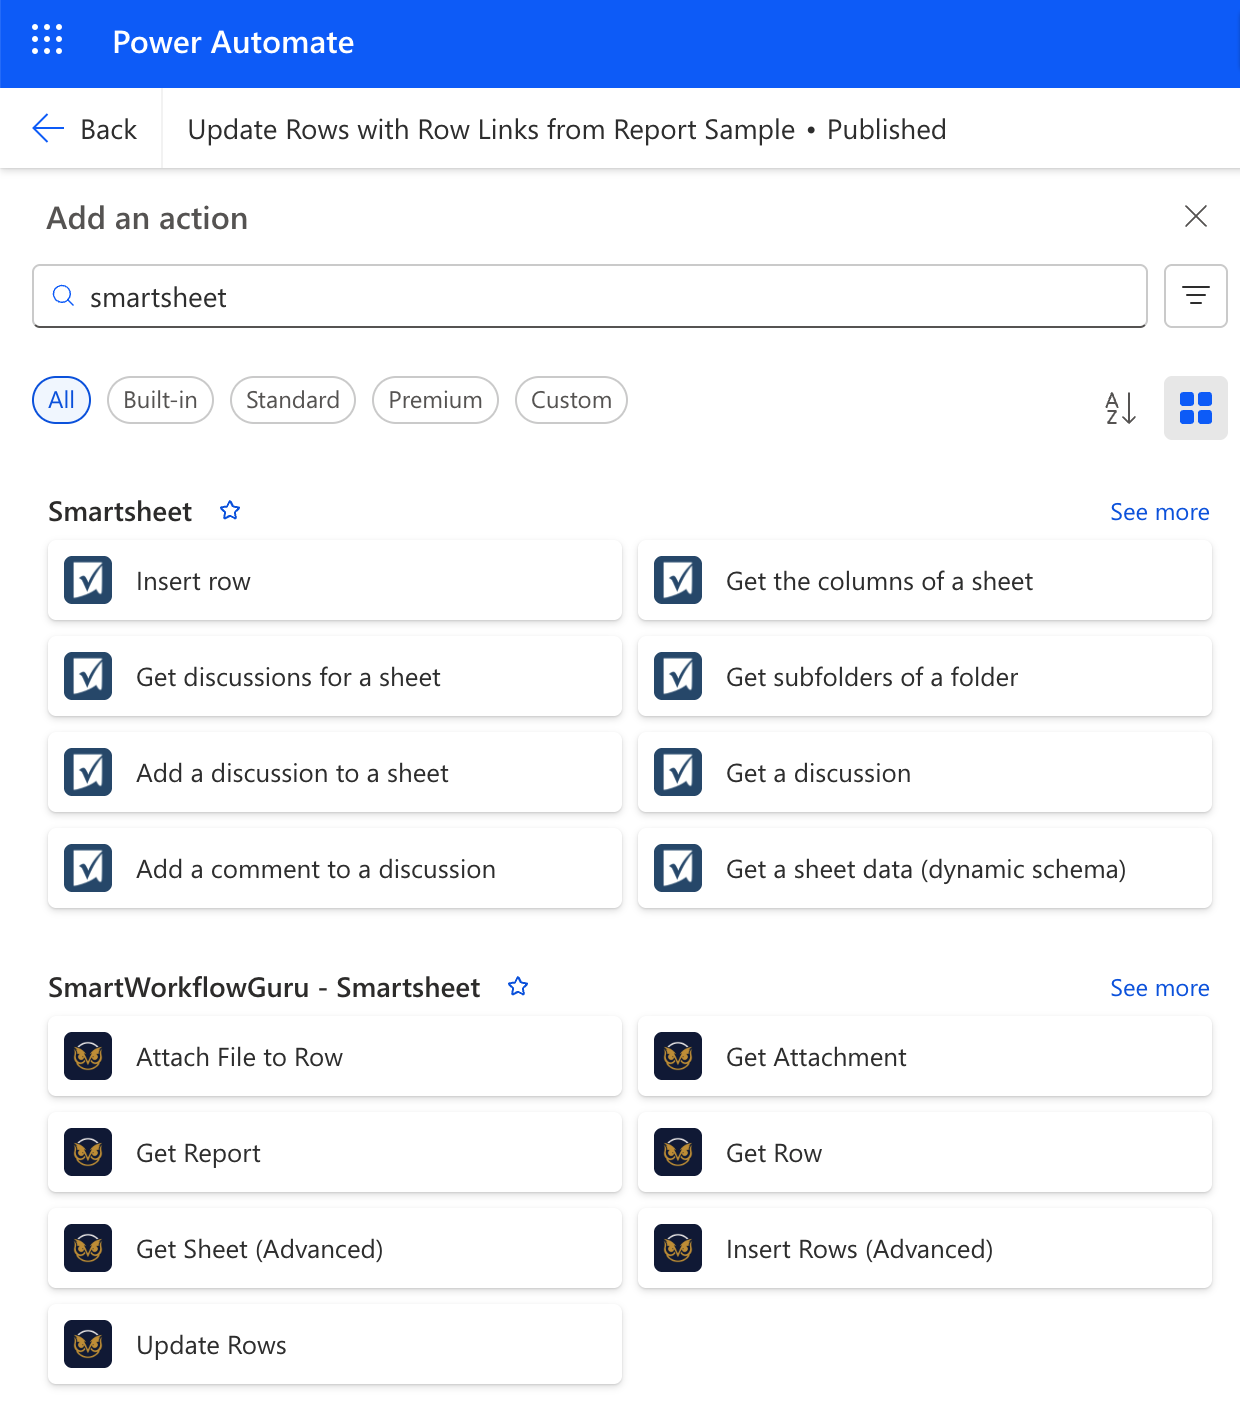This screenshot has height=1422, width=1240.
Task: Choose the Get Report action
Action: 335,1152
